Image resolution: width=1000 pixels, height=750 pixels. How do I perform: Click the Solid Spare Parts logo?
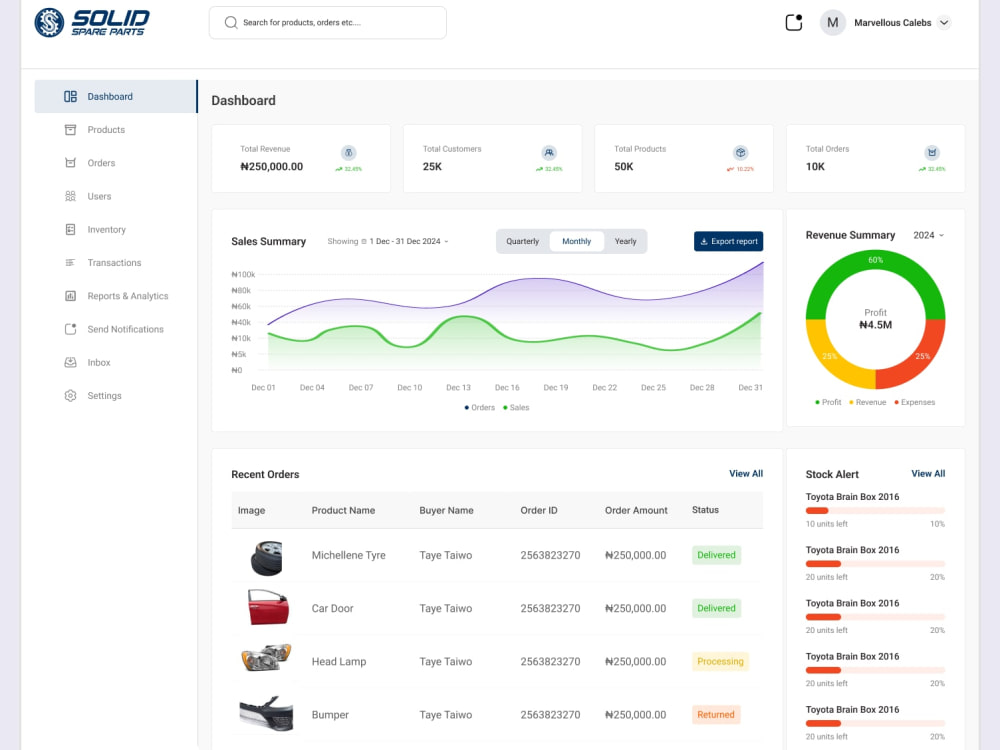point(92,22)
